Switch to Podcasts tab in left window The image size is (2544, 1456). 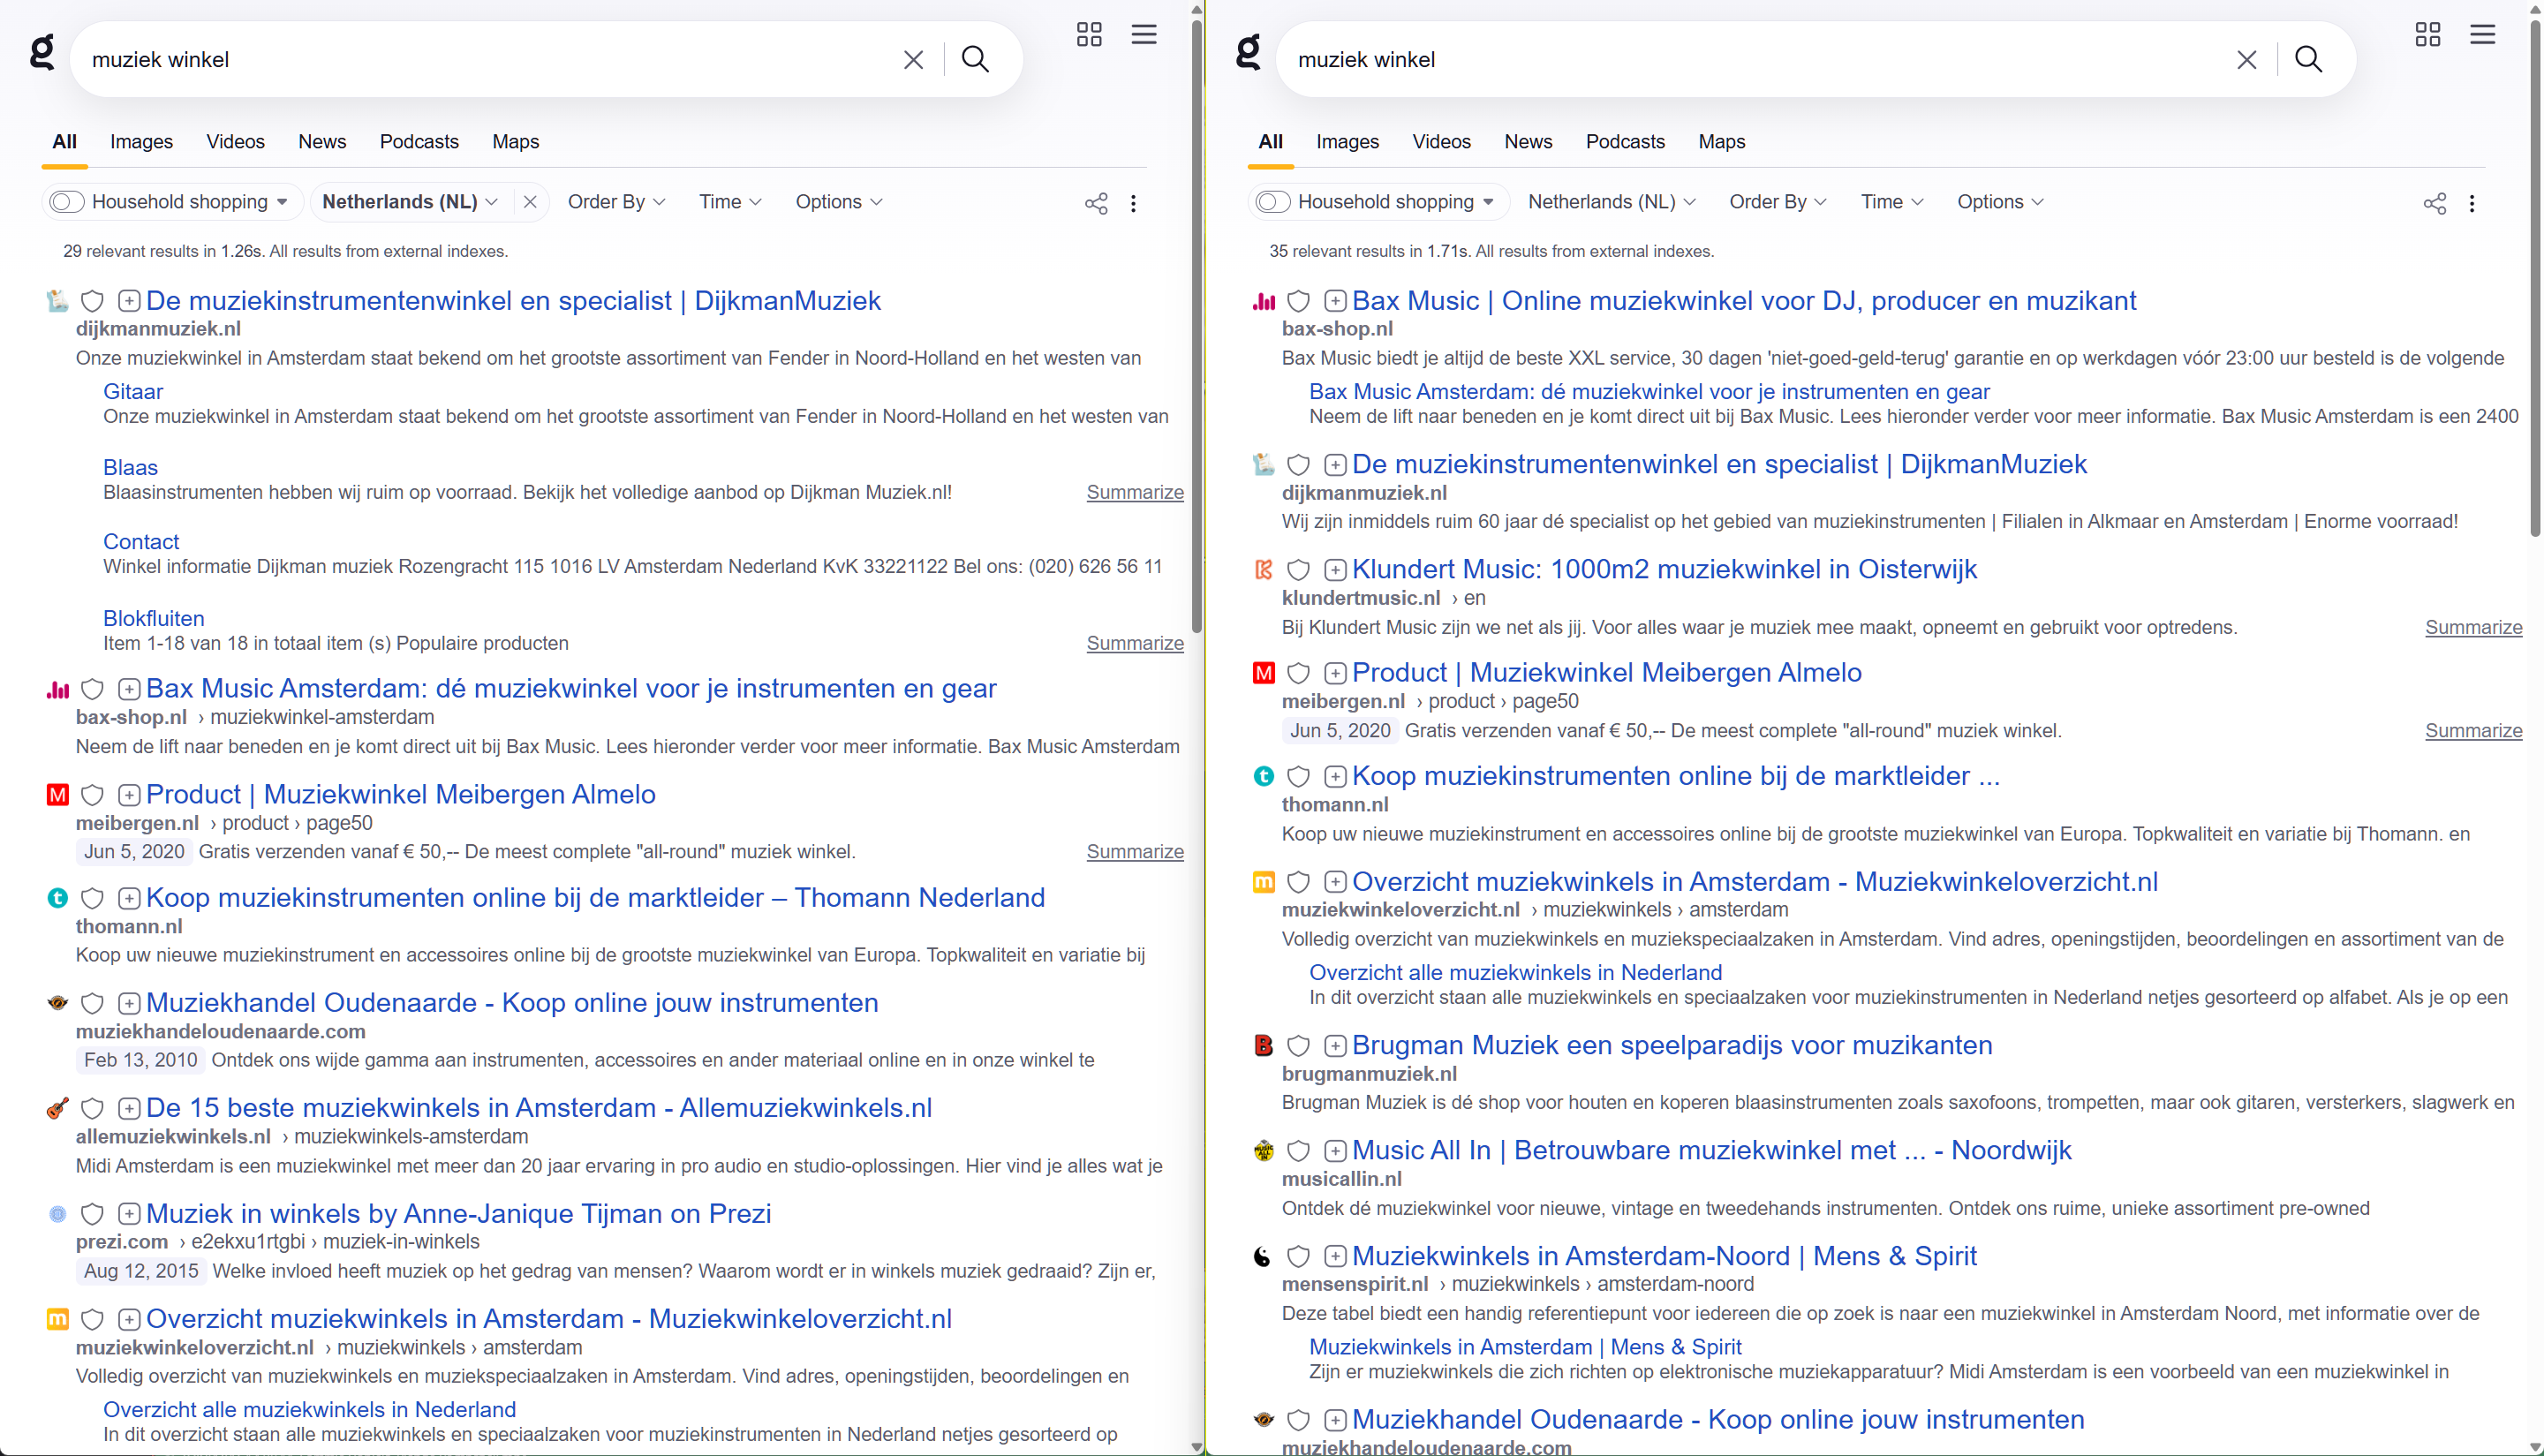pyautogui.click(x=419, y=142)
